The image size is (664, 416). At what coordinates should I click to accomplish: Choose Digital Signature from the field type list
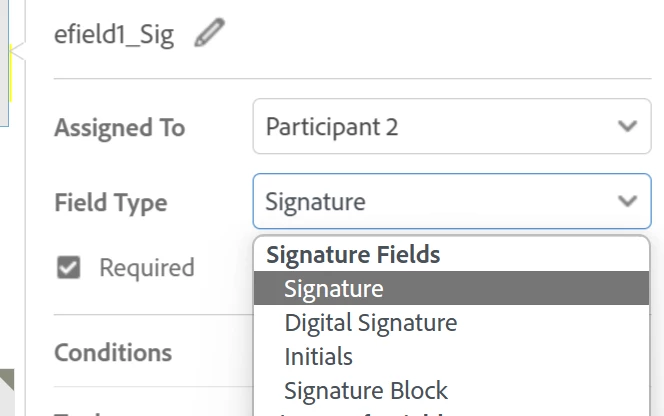tap(370, 323)
